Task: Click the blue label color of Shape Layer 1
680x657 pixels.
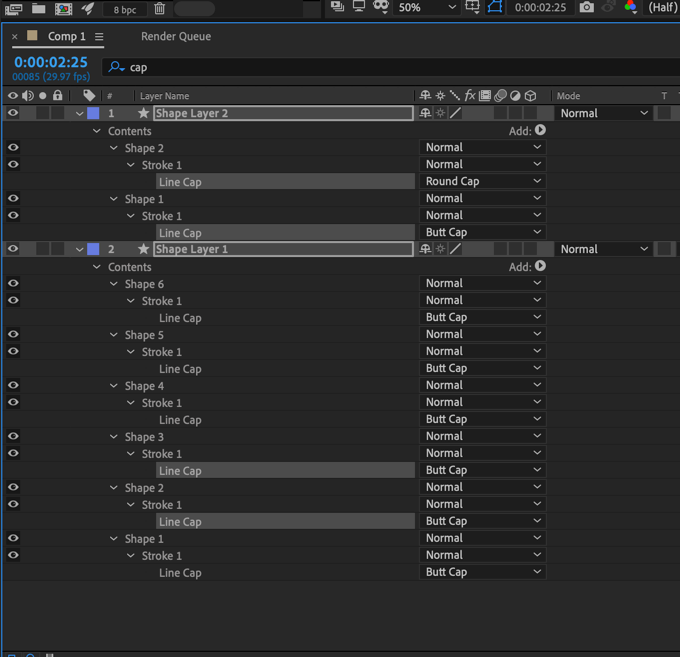Action: pos(93,249)
